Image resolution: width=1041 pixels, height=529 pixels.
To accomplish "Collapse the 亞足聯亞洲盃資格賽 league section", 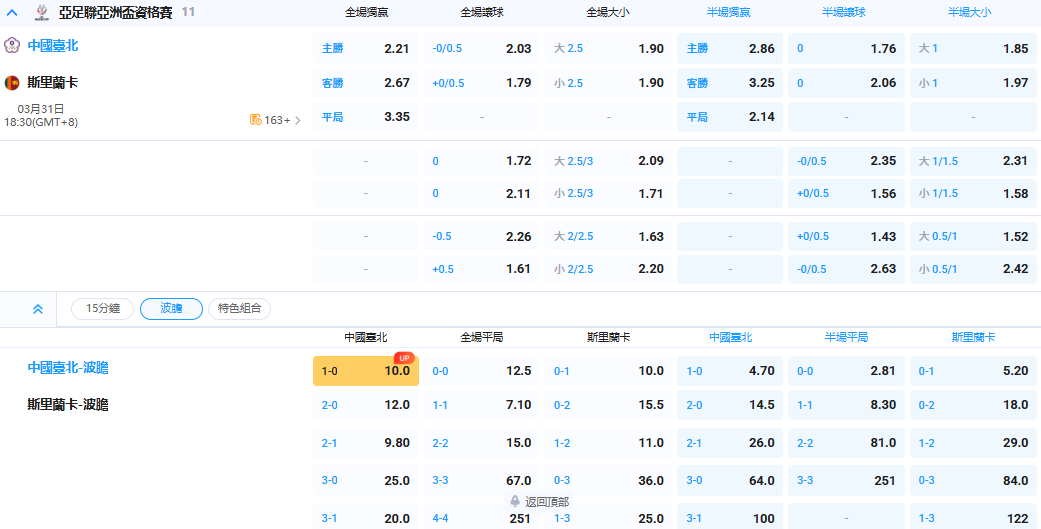I will 12,13.
